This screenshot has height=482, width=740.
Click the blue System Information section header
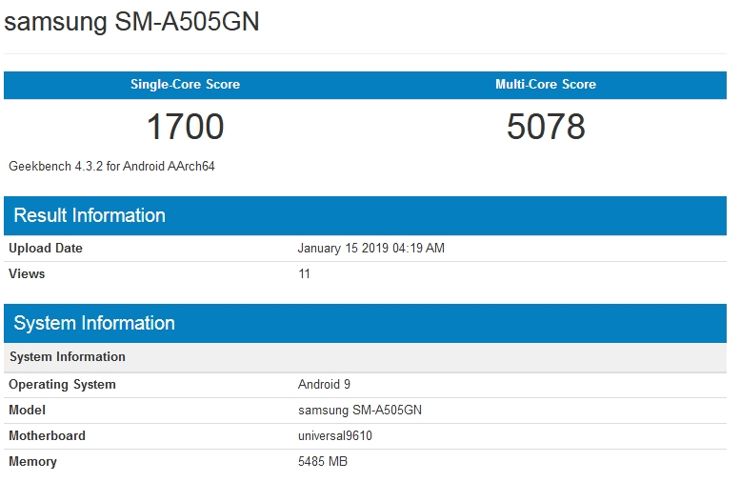(x=365, y=323)
